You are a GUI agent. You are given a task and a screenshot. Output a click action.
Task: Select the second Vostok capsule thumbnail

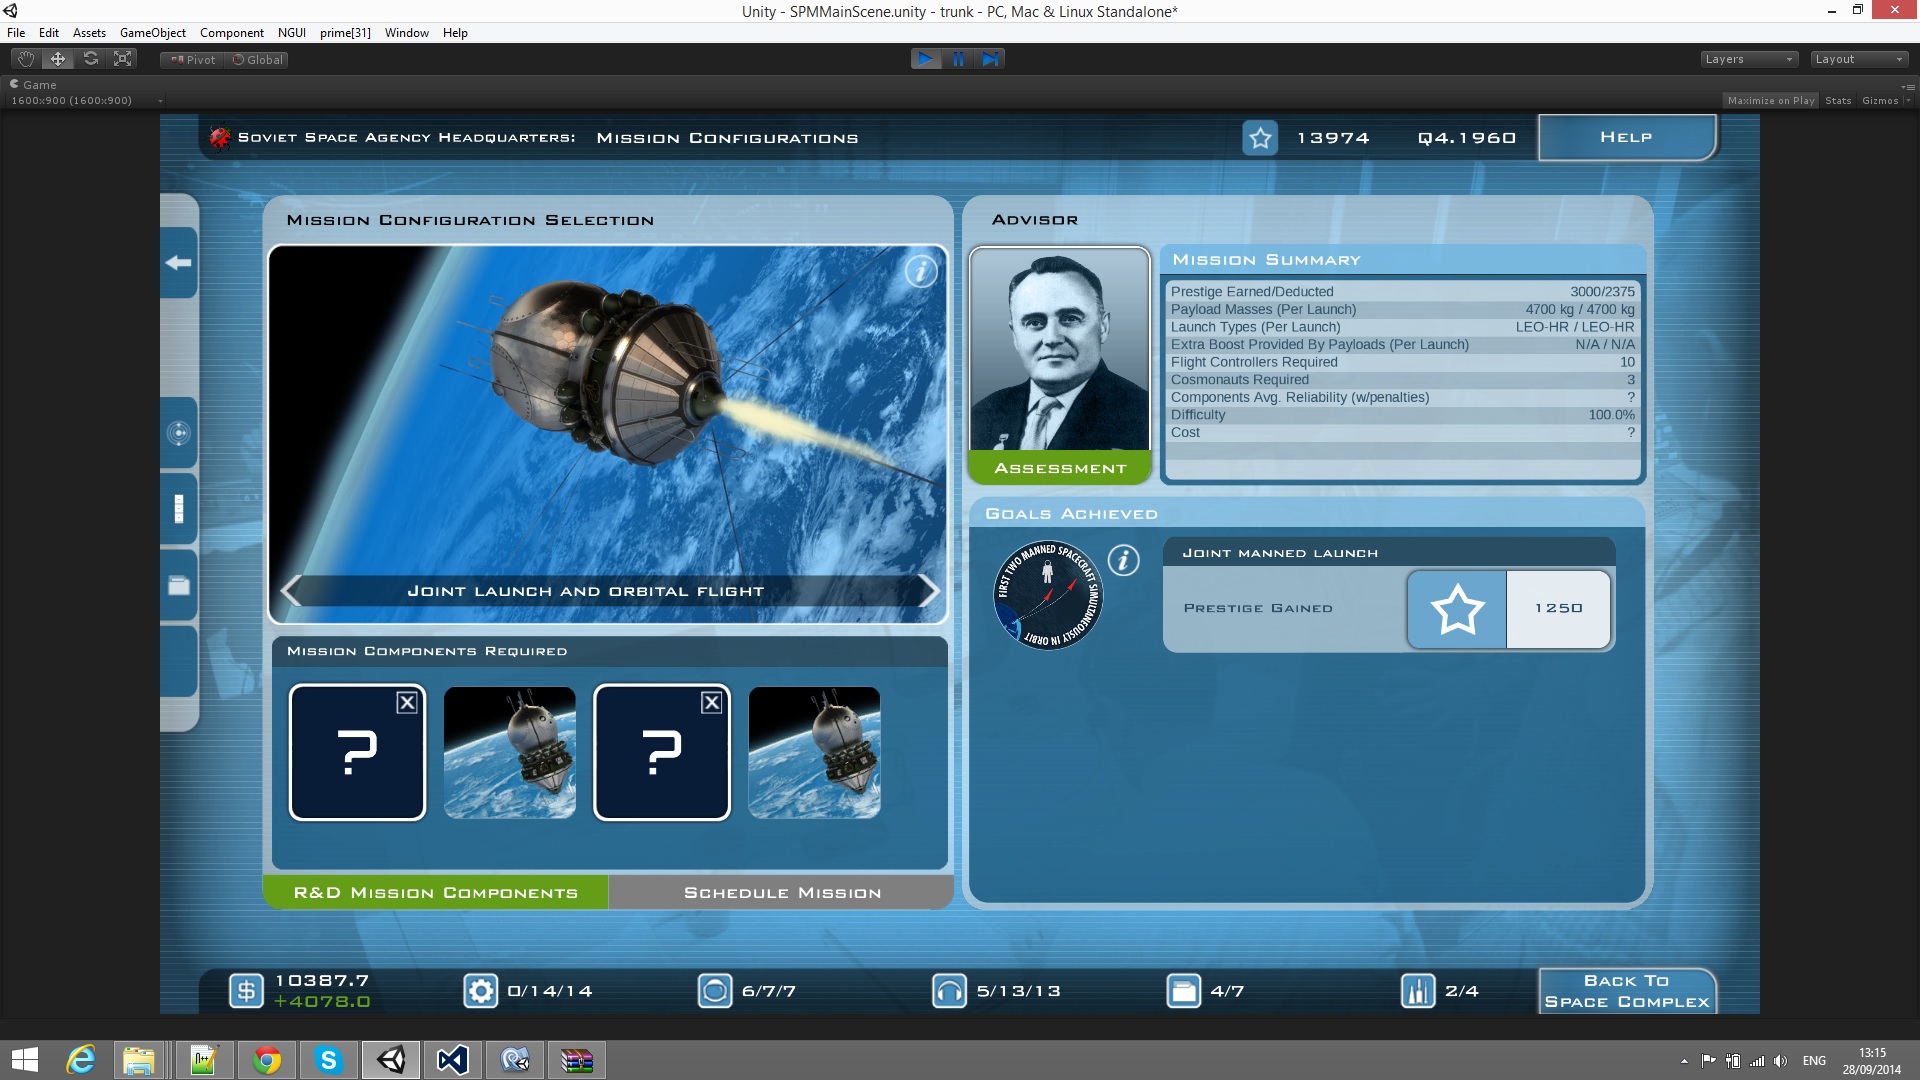coord(814,753)
